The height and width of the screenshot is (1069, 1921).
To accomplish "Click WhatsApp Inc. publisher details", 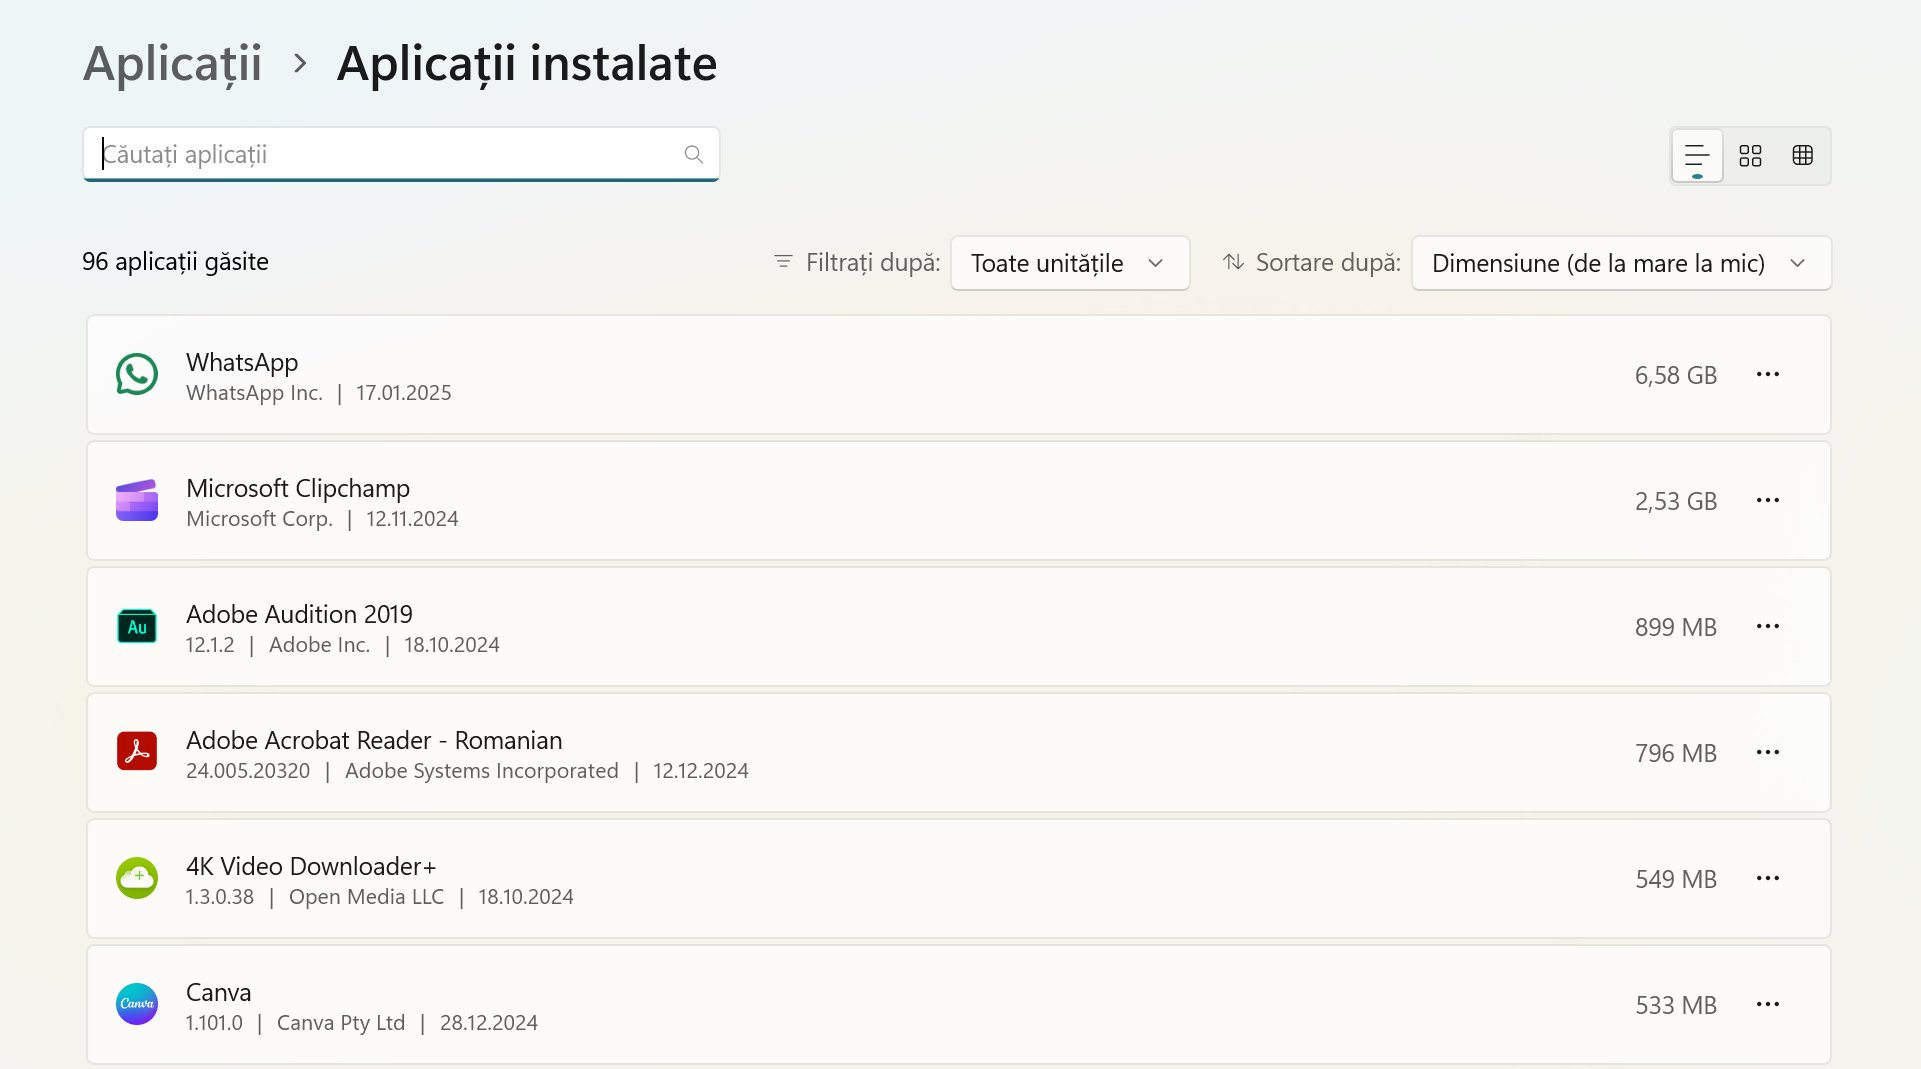I will (x=254, y=393).
